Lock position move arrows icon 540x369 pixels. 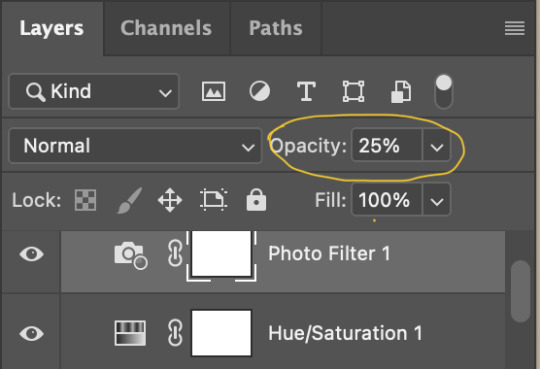click(x=170, y=200)
